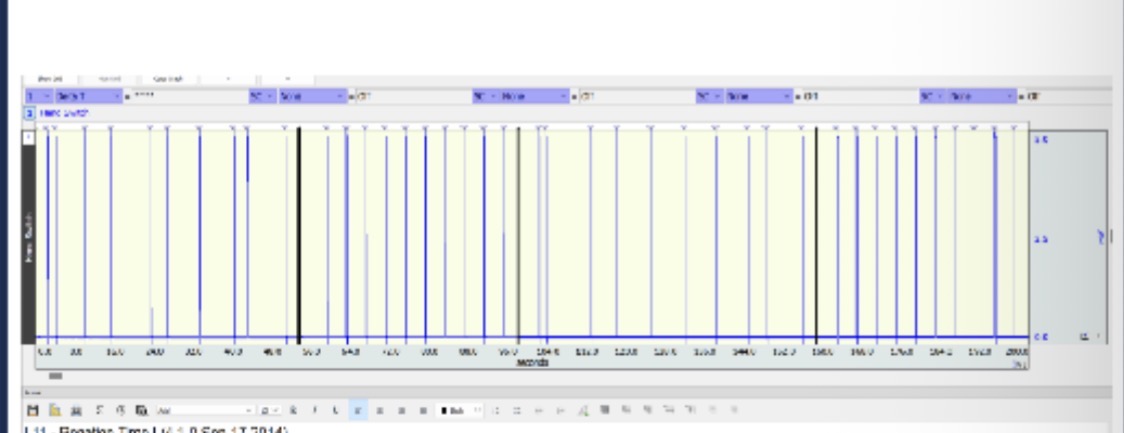Click the horizontal scrollbar thumb below the time axis
Viewport: 1124px width, 433px height.
[55, 377]
